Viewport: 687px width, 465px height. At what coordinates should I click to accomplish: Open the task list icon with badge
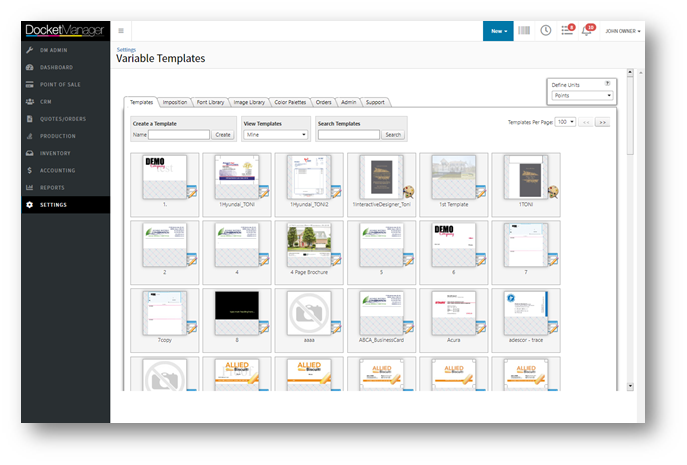click(x=567, y=30)
